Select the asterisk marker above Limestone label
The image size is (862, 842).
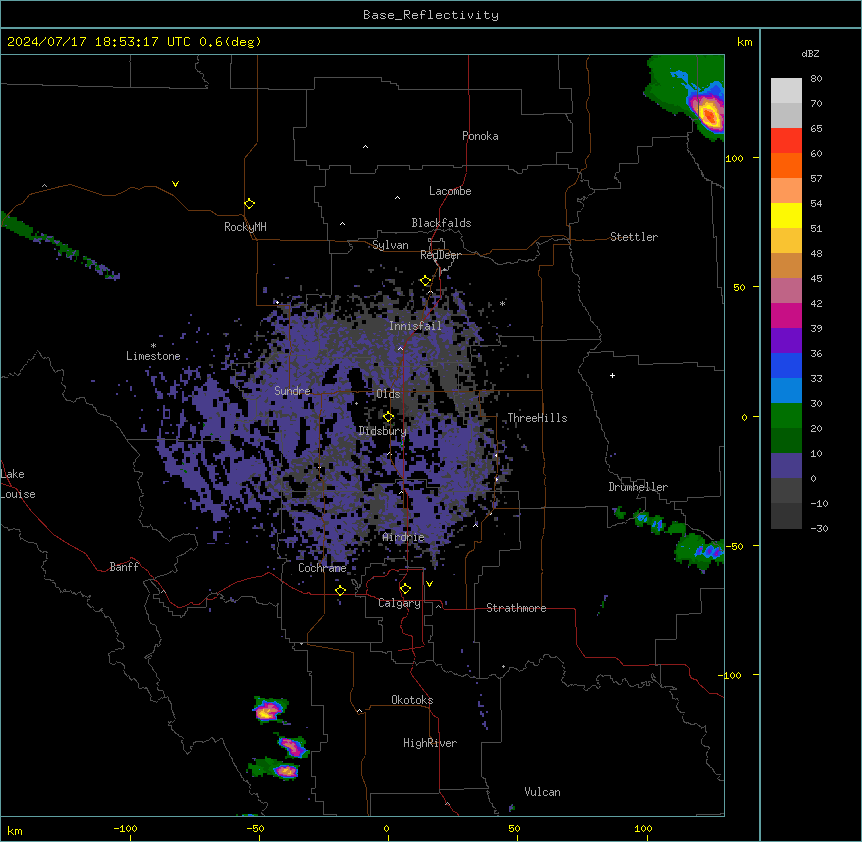click(153, 346)
